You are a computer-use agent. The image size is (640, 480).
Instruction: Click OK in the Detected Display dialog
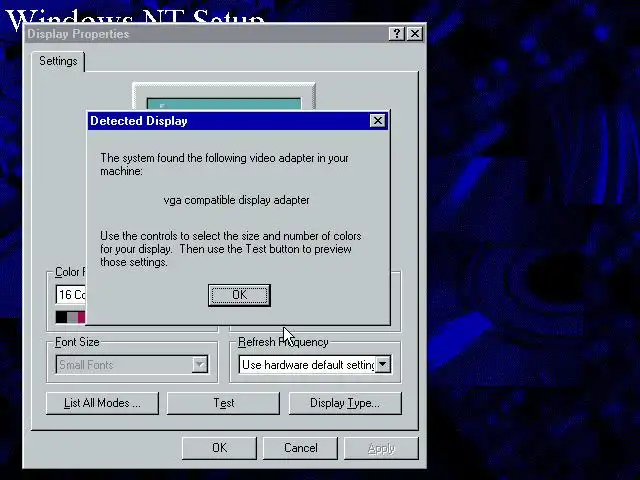[x=239, y=295]
